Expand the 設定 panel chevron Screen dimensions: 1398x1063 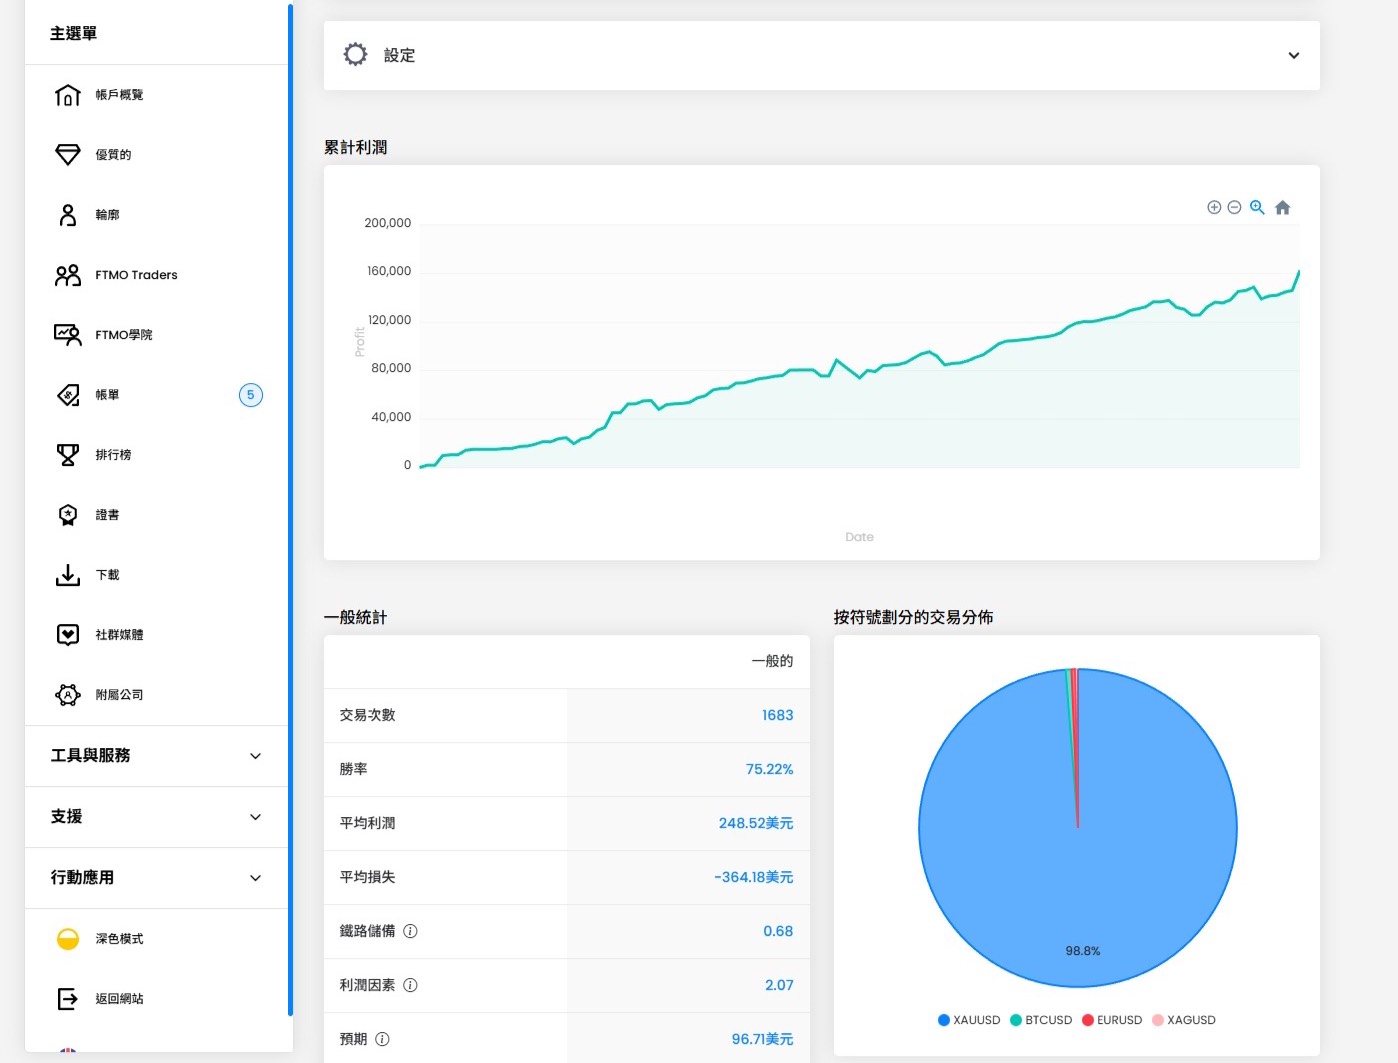tap(1294, 56)
